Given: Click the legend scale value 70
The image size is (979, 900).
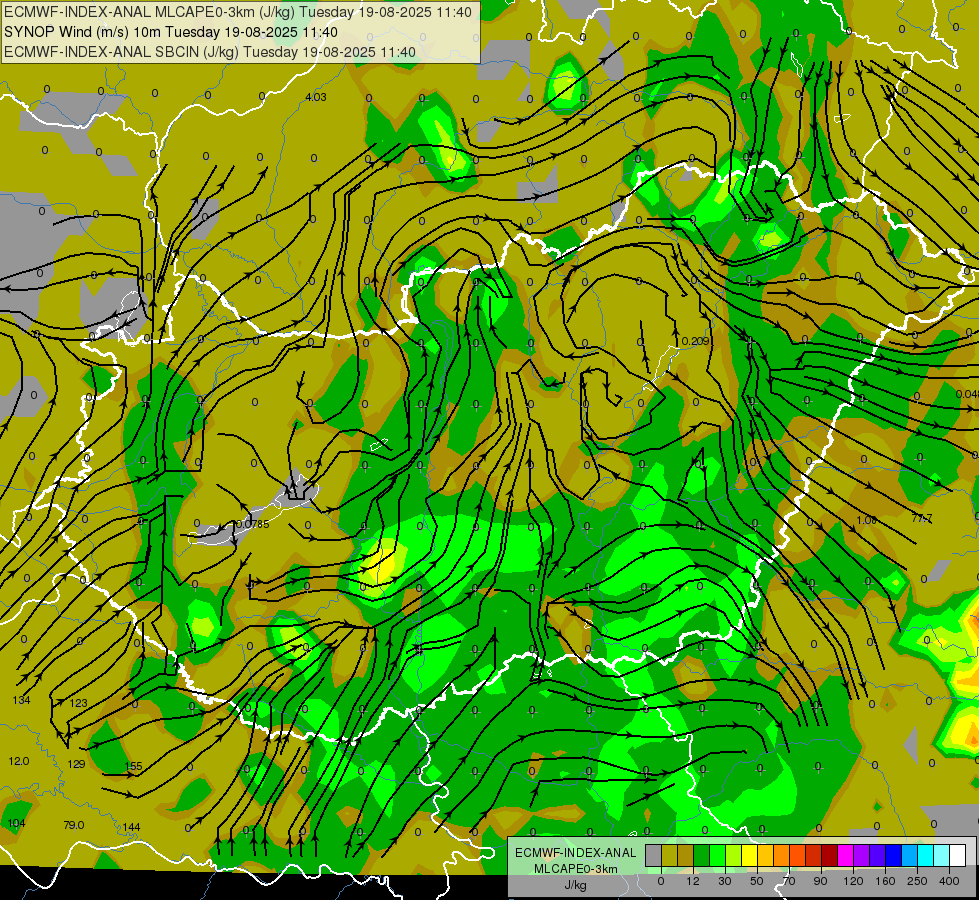Looking at the screenshot, I should pos(789,881).
